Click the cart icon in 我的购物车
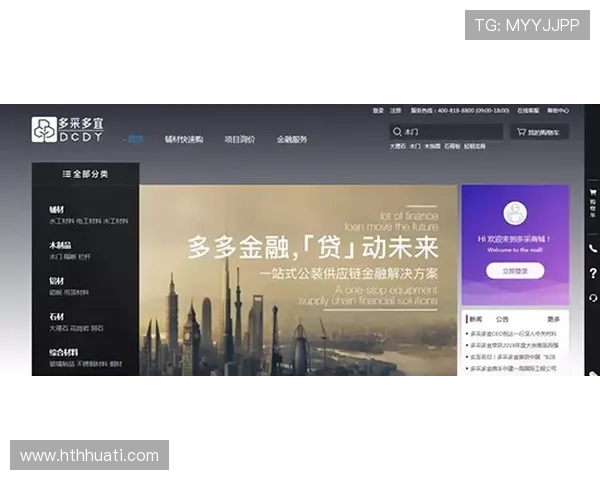This screenshot has width=600, height=480. pyautogui.click(x=521, y=132)
